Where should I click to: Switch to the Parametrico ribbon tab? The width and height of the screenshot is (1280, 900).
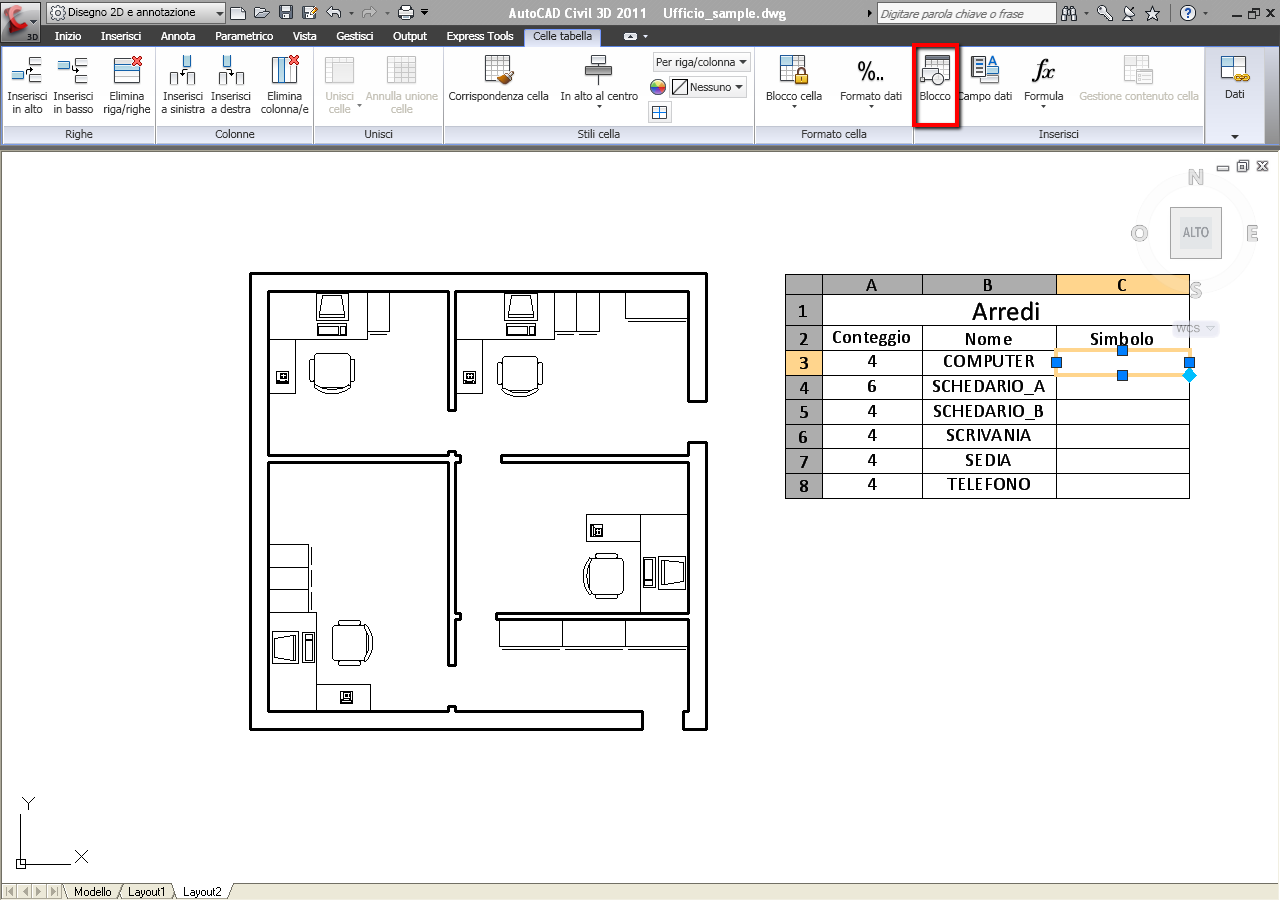click(244, 36)
